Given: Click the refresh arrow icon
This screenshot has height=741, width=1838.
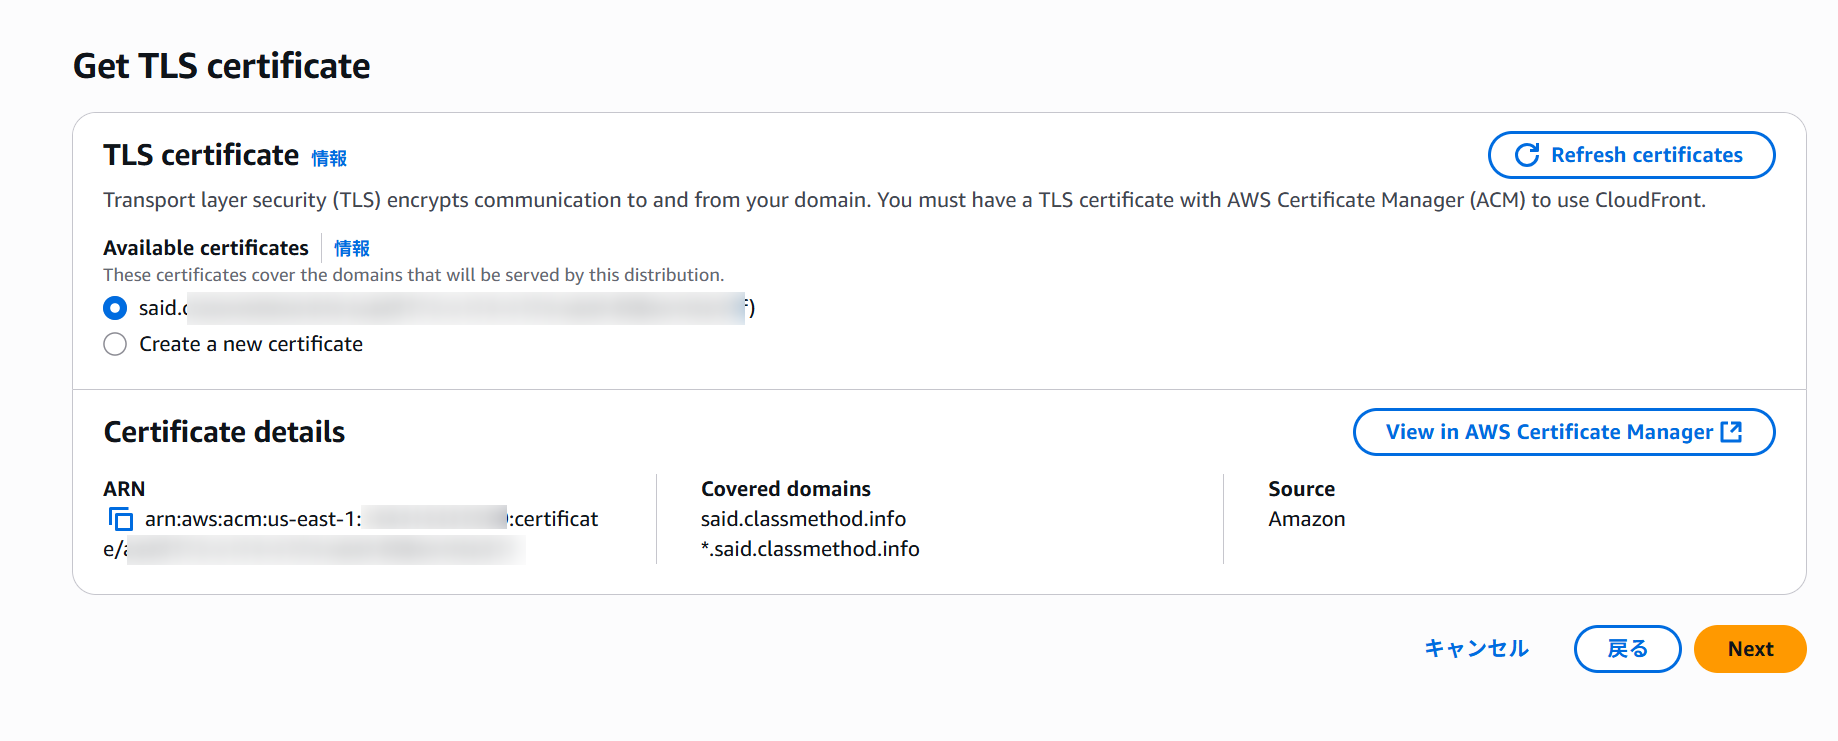Looking at the screenshot, I should (1526, 155).
